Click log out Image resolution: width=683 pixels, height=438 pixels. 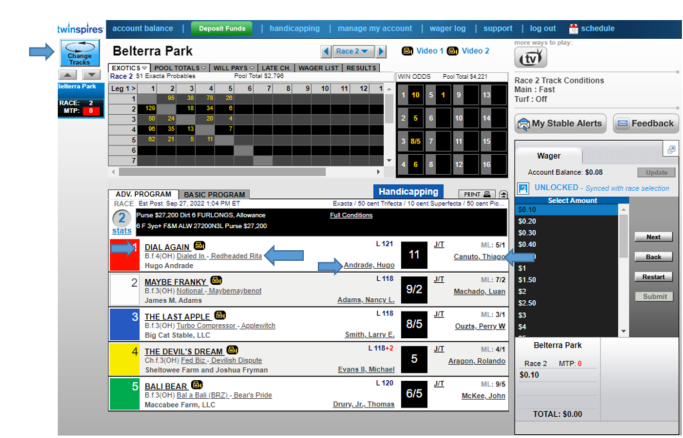pos(543,28)
